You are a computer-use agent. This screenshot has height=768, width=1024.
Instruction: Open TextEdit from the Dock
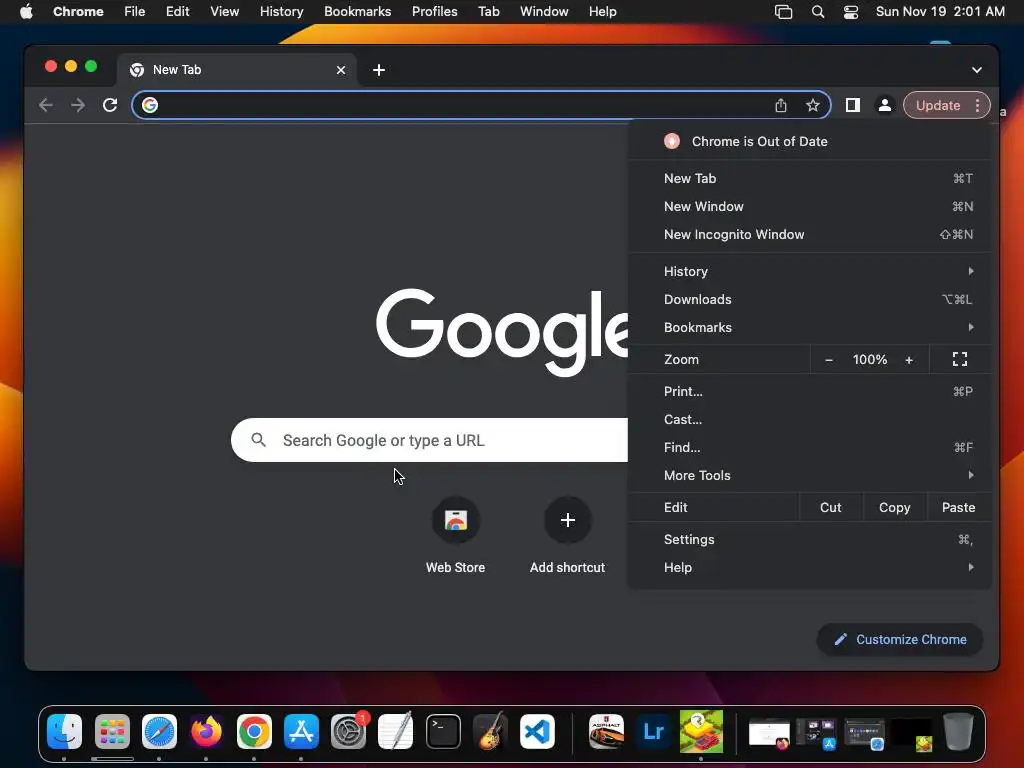click(396, 731)
